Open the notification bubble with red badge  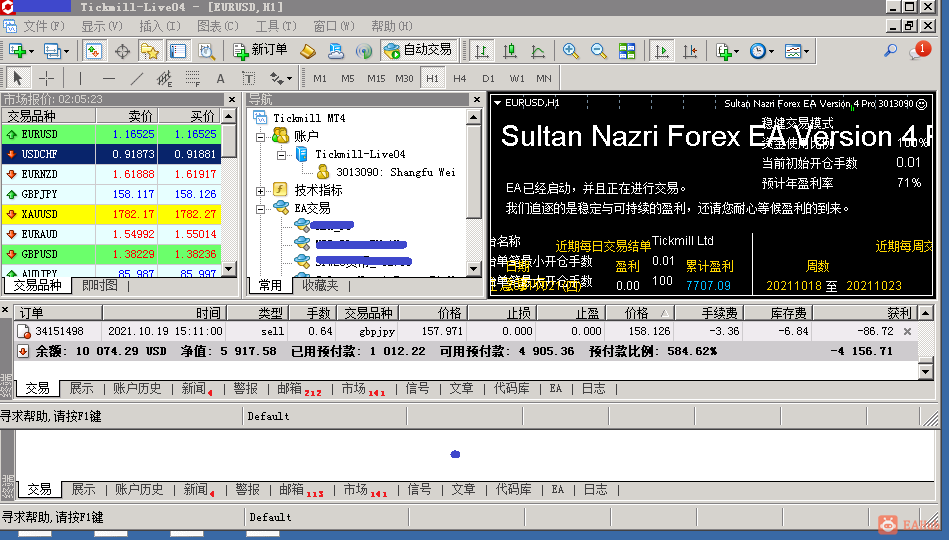pyautogui.click(x=919, y=51)
